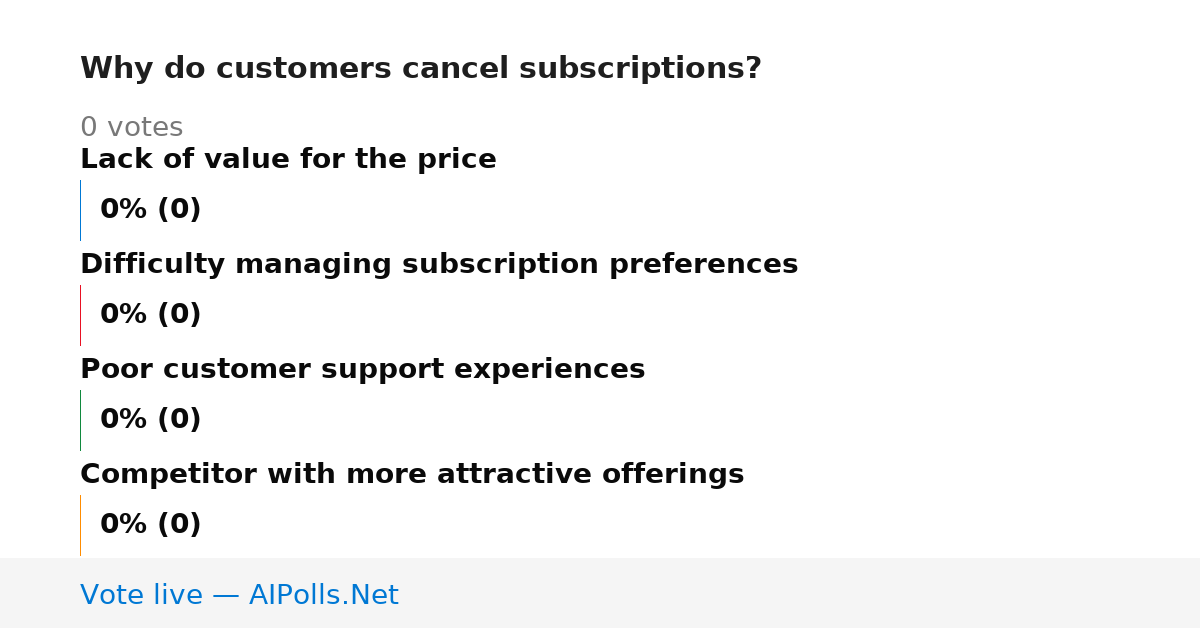Click the green result bar for customer support
The width and height of the screenshot is (1200, 628).
80,420
